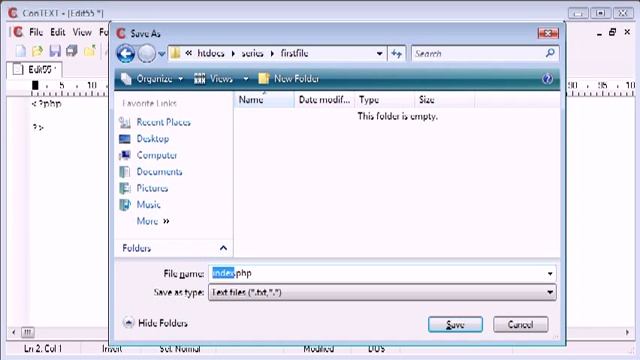
Task: Create a New Folder
Action: [289, 79]
